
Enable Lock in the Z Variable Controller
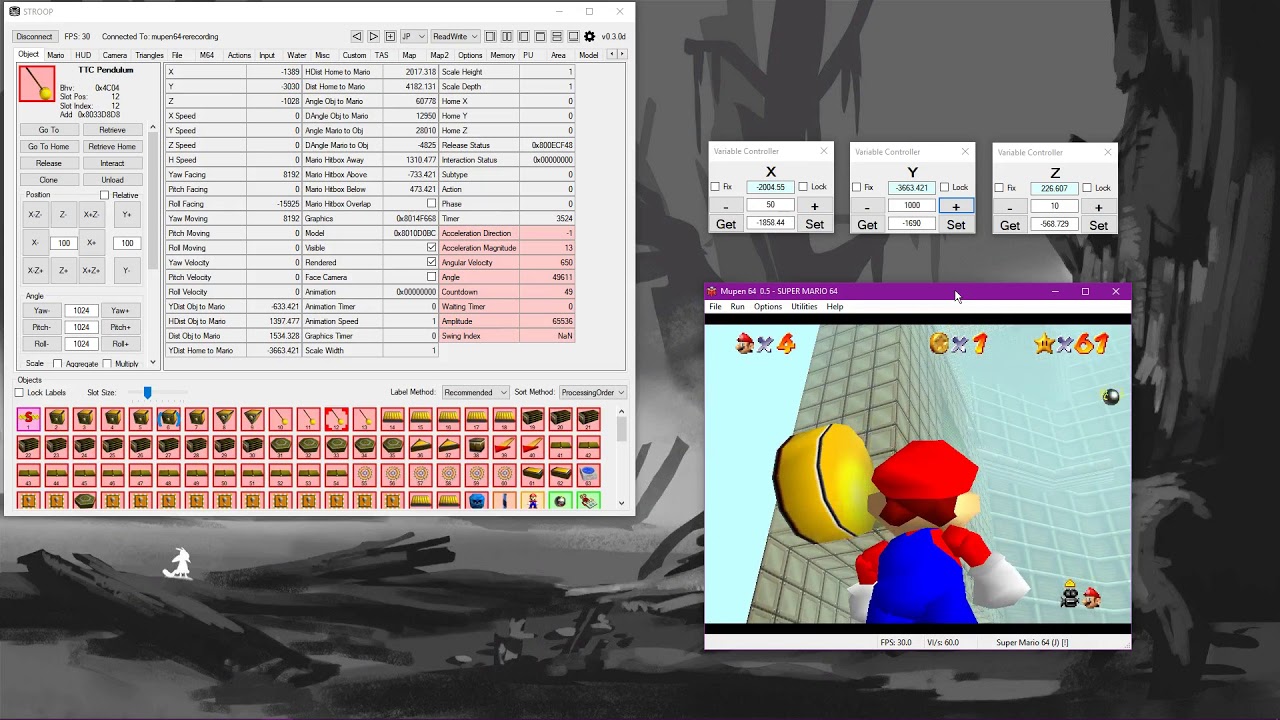[x=1087, y=188]
